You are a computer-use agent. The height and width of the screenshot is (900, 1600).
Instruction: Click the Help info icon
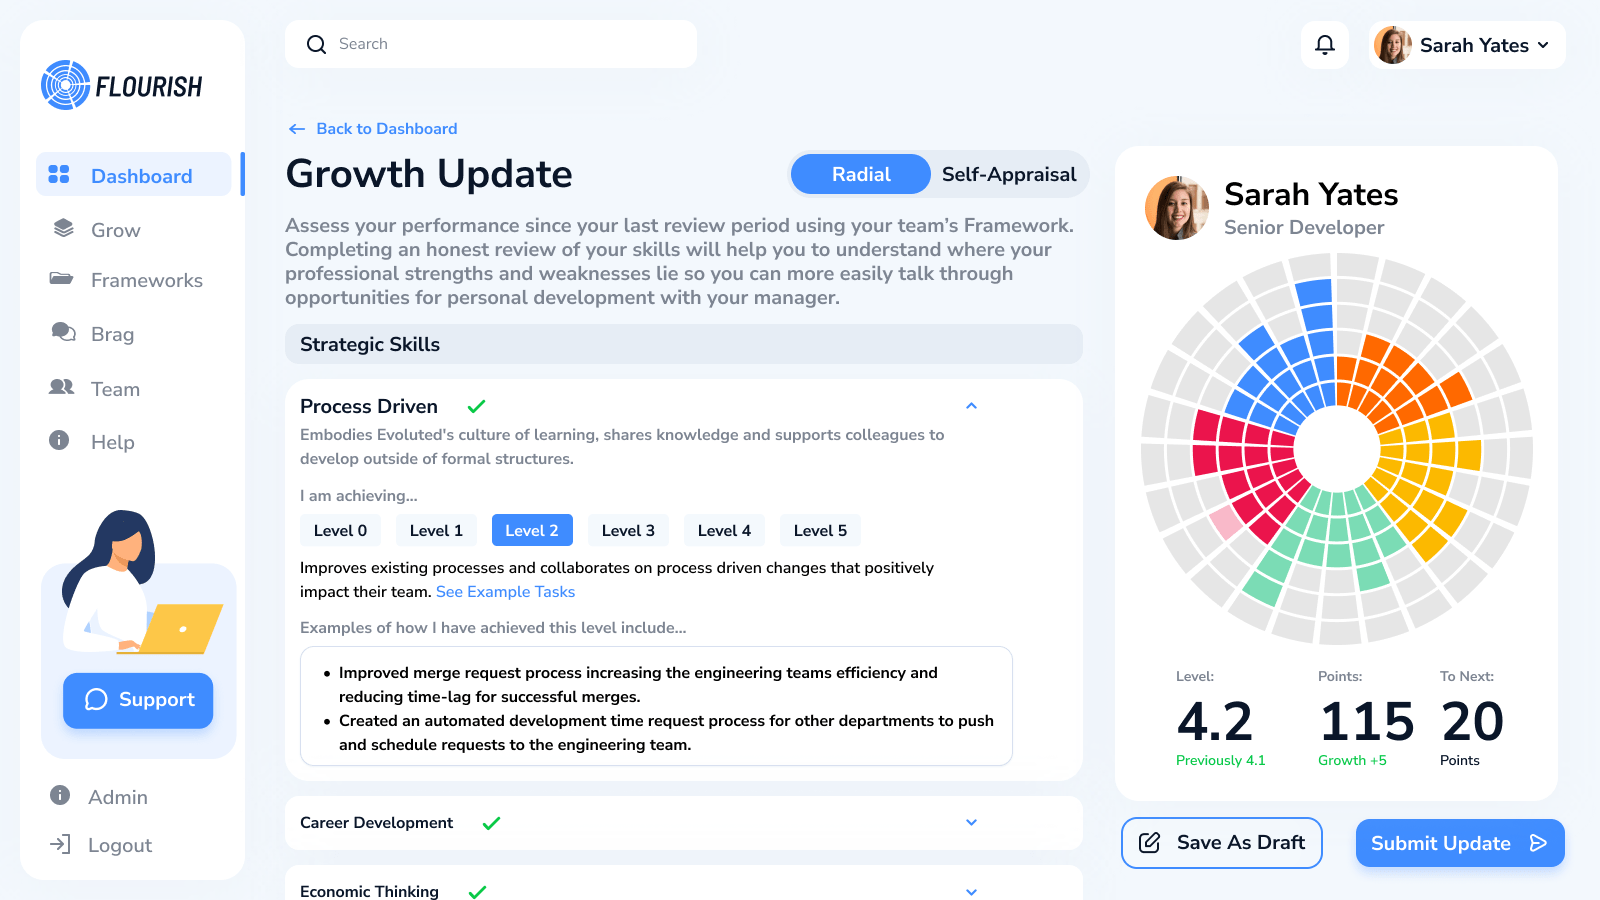(x=60, y=441)
